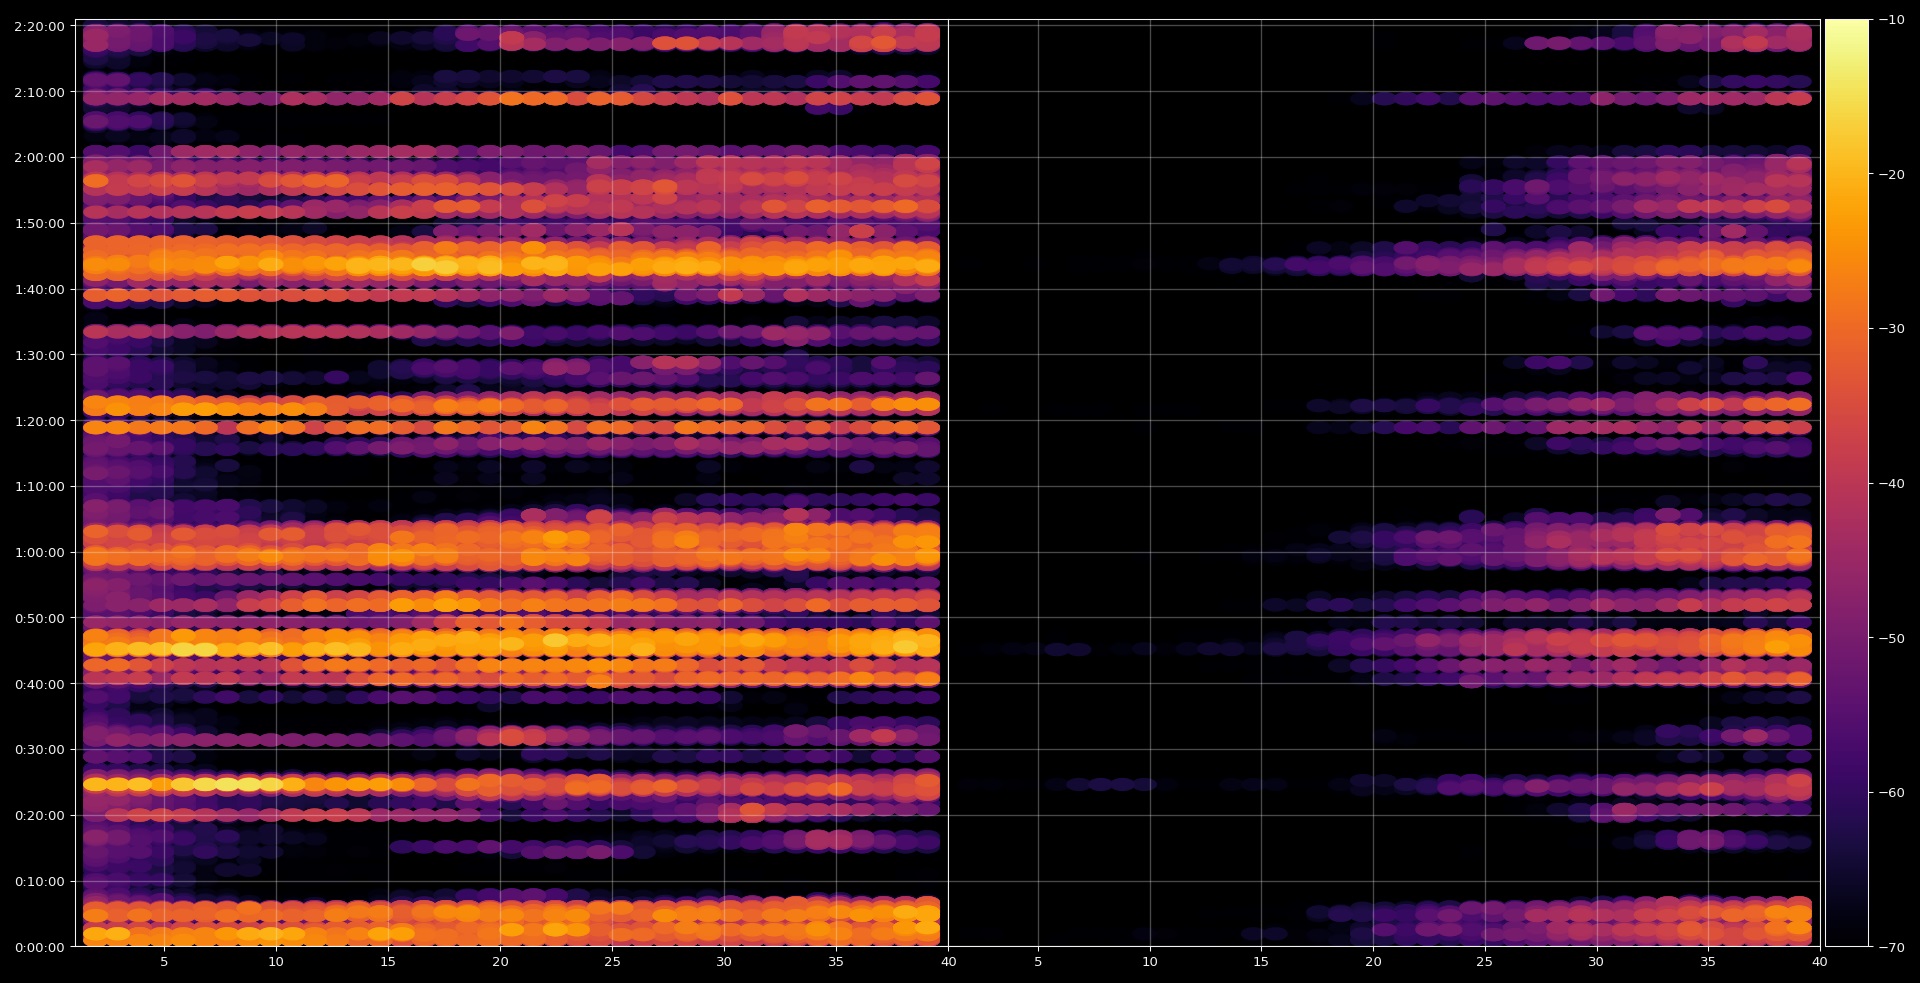Image resolution: width=1920 pixels, height=983 pixels.
Task: Click the 0:40:00 y-axis tick label
Action: [x=40, y=684]
